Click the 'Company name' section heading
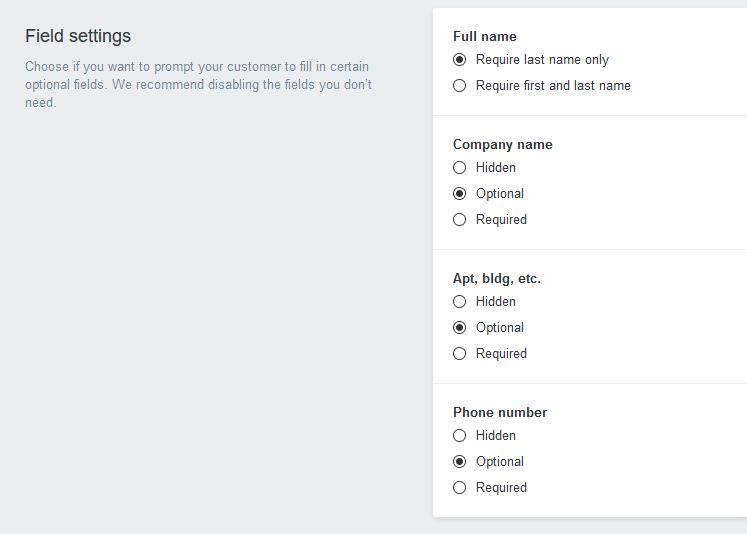Screen dimensions: 747x534 (502, 145)
